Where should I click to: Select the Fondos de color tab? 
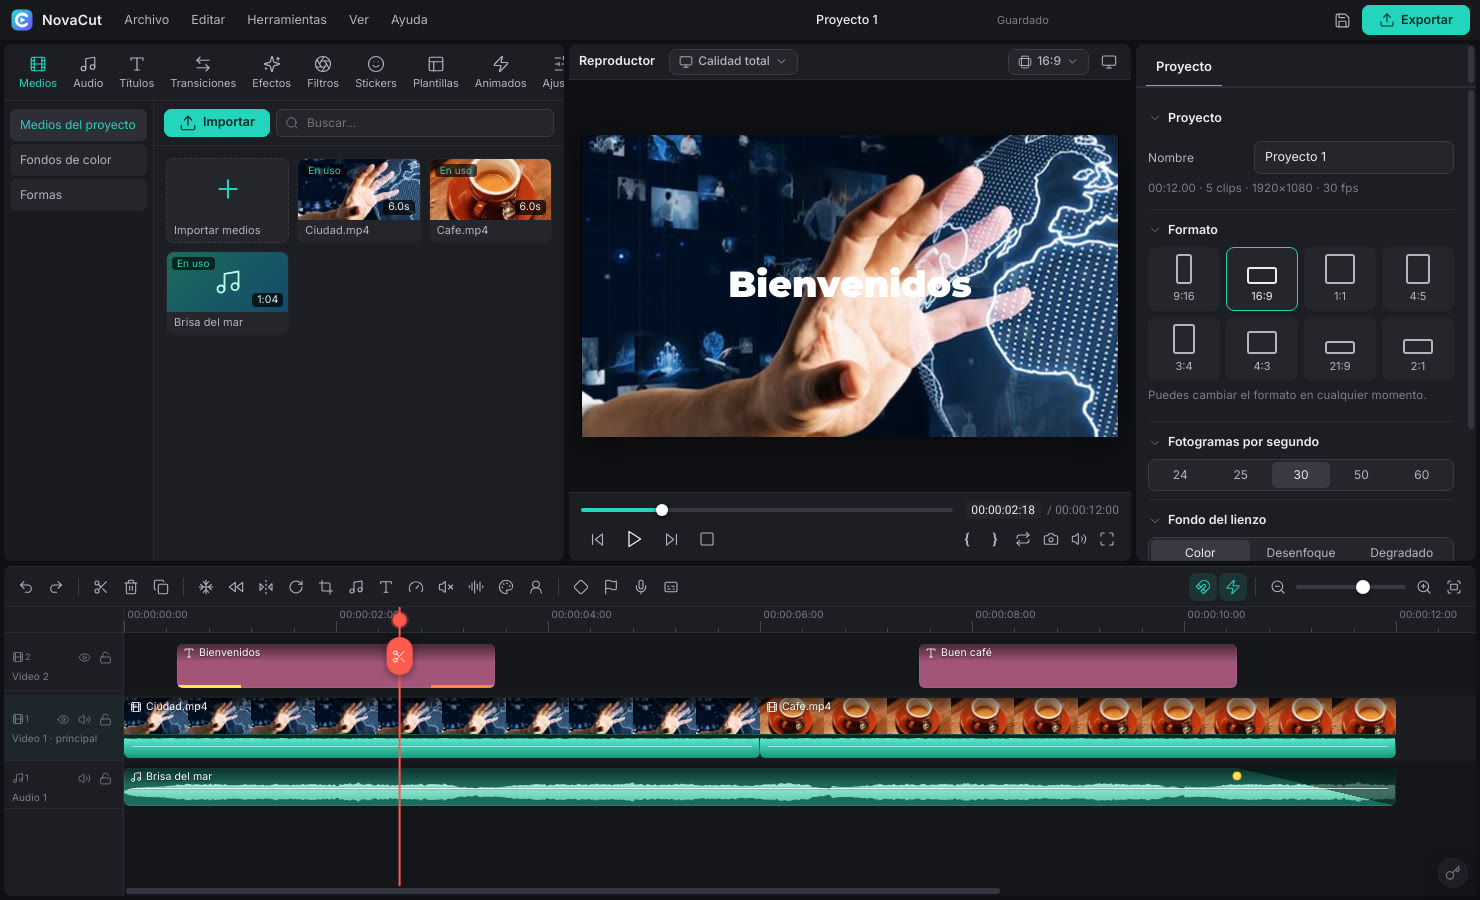click(x=78, y=160)
